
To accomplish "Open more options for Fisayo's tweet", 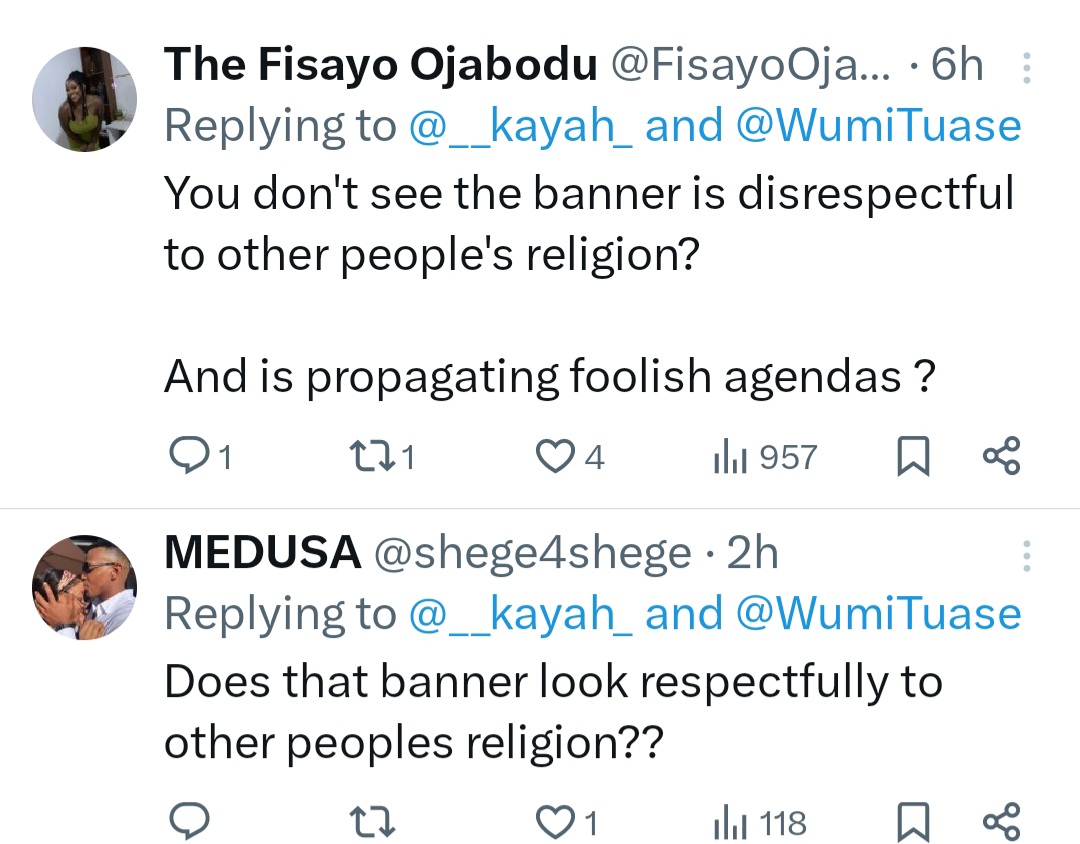I will (1026, 70).
